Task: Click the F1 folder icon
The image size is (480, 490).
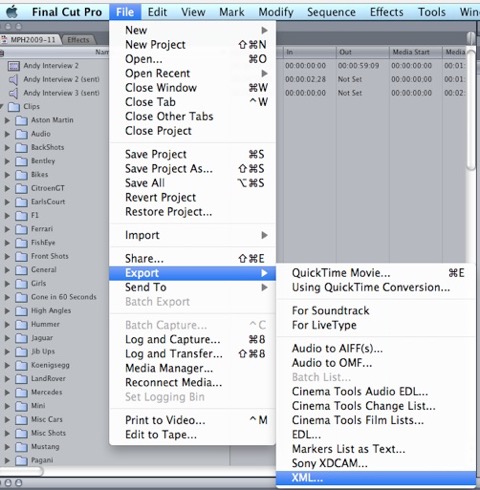Action: [x=21, y=216]
